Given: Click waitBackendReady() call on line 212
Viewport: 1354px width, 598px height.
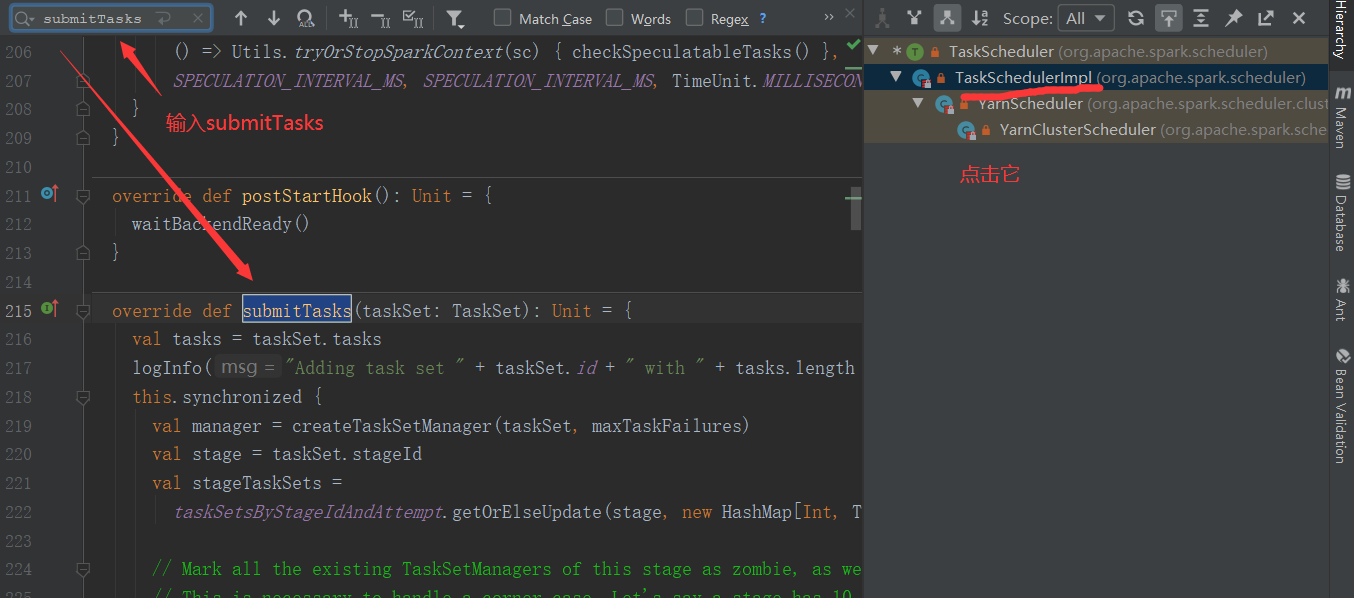Looking at the screenshot, I should pos(221,224).
